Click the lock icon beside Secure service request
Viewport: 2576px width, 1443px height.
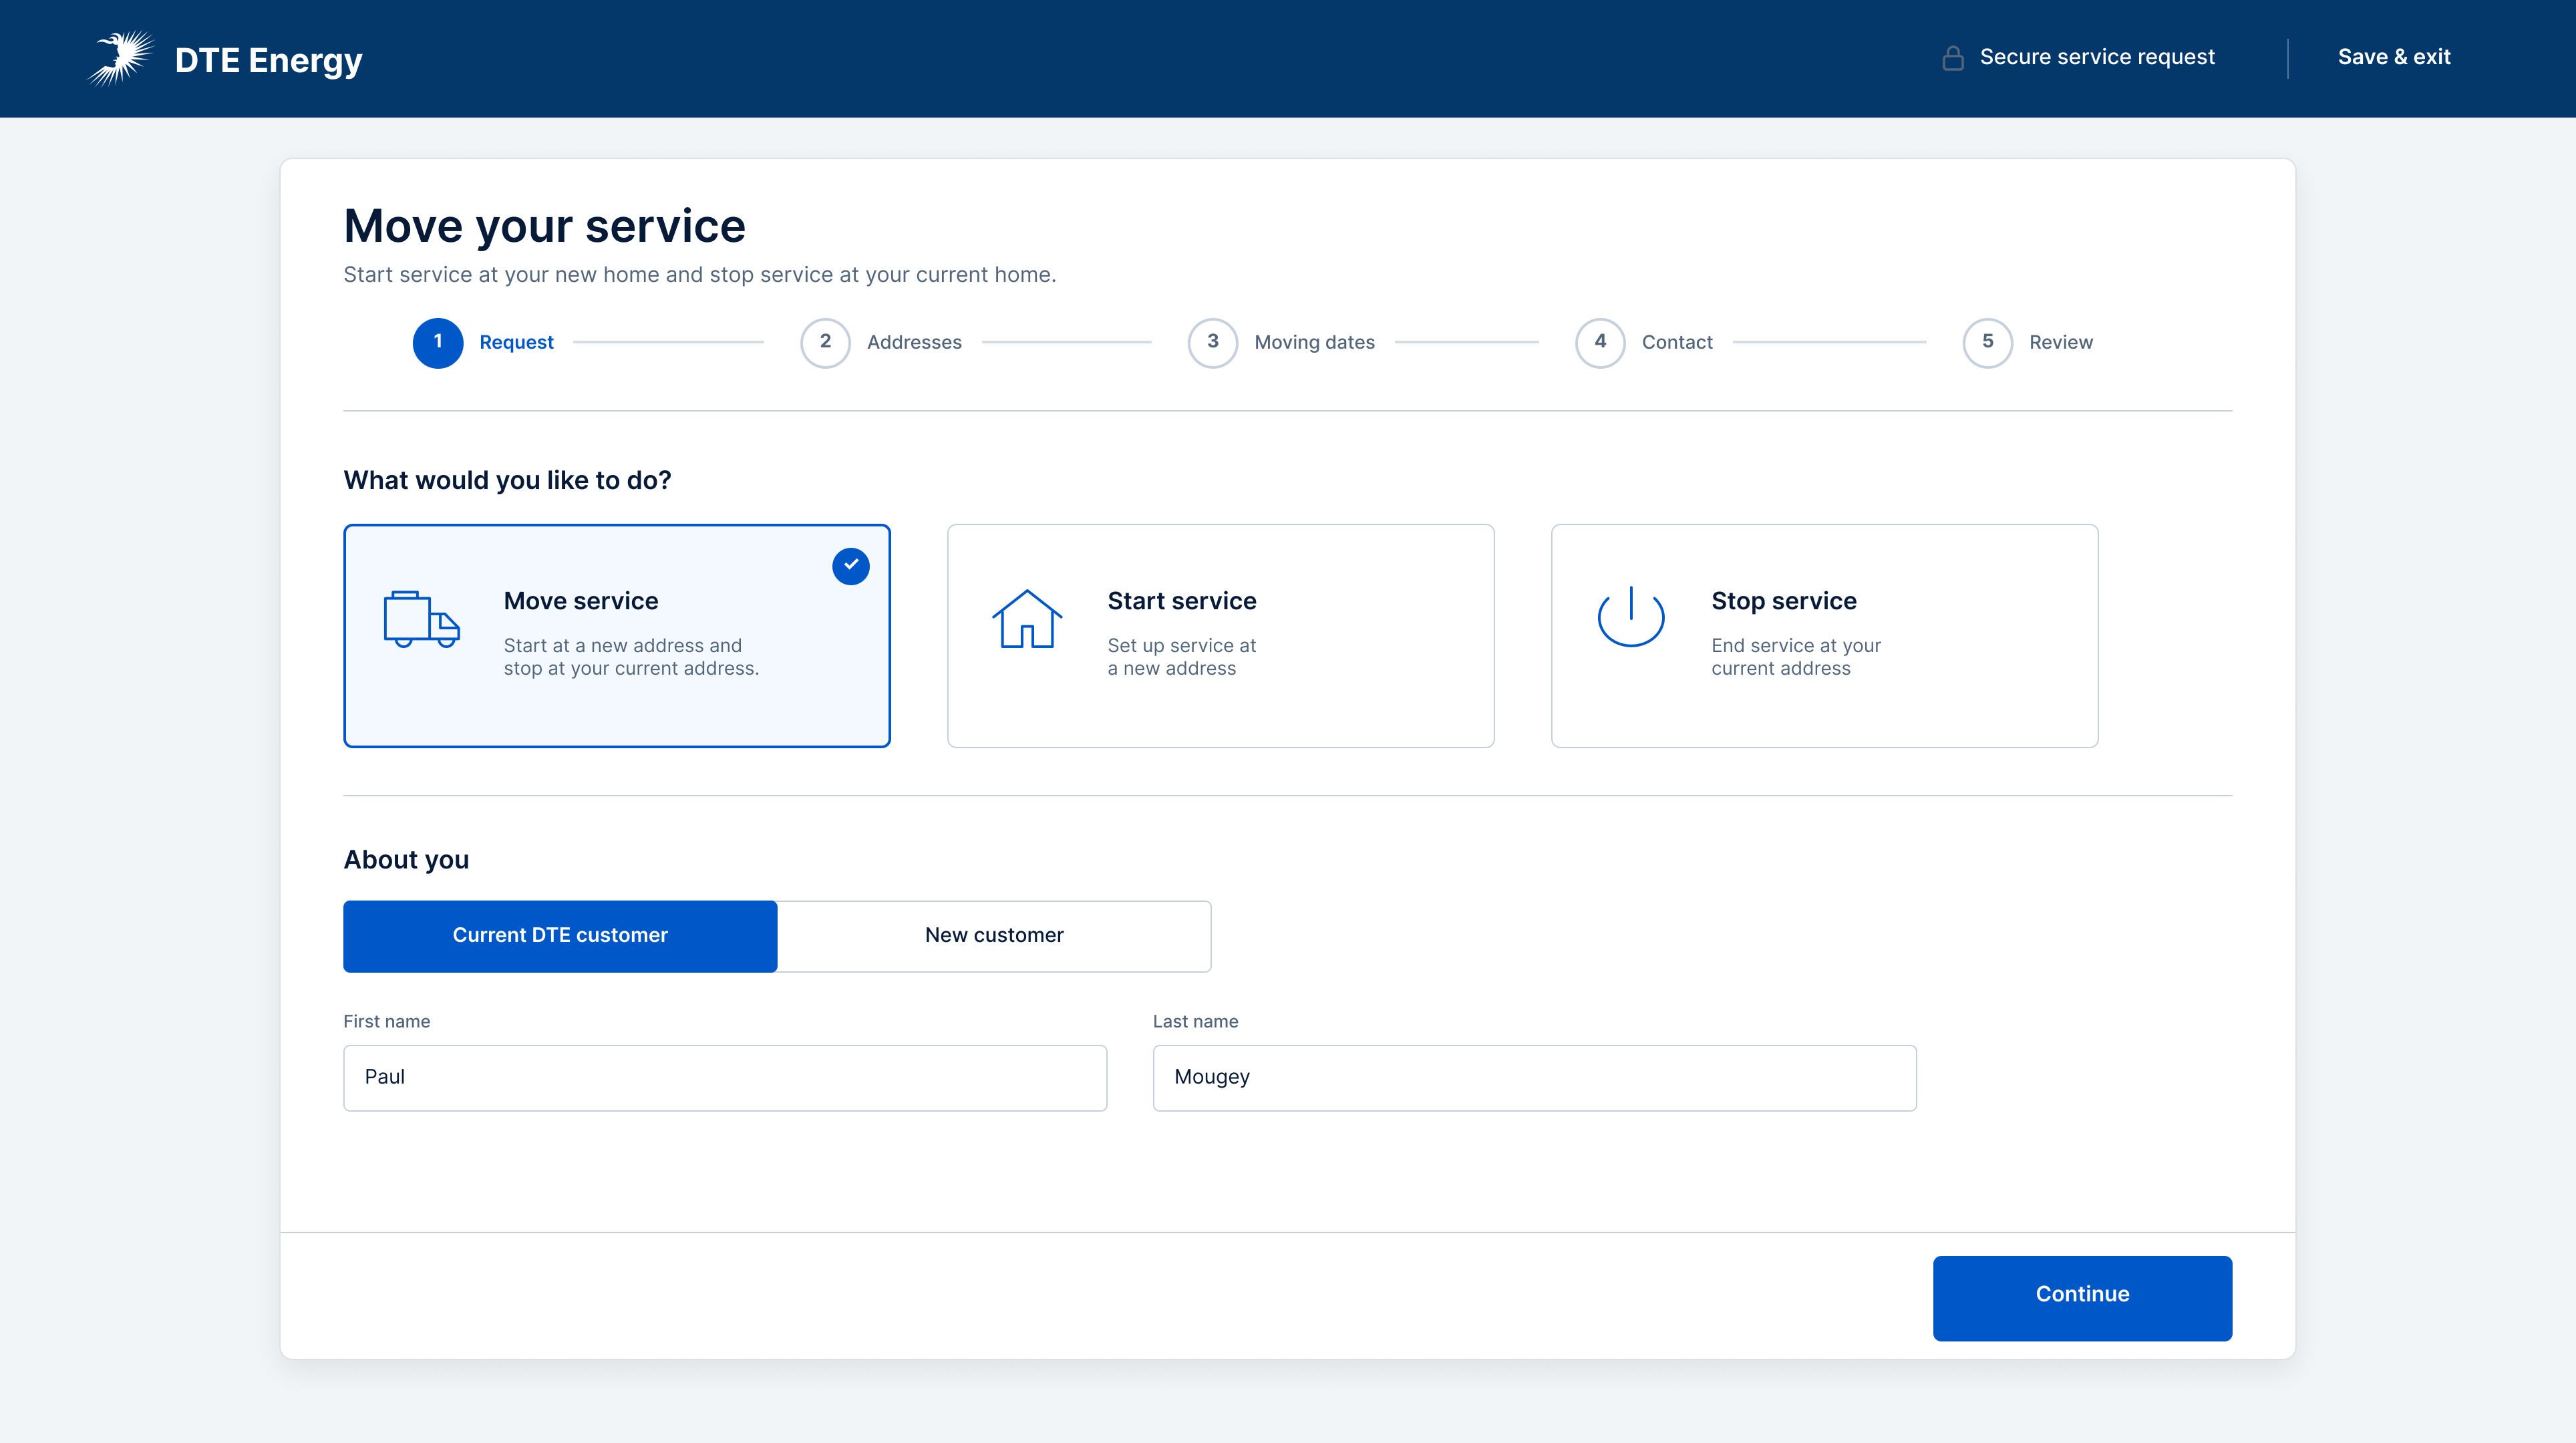pyautogui.click(x=1952, y=58)
